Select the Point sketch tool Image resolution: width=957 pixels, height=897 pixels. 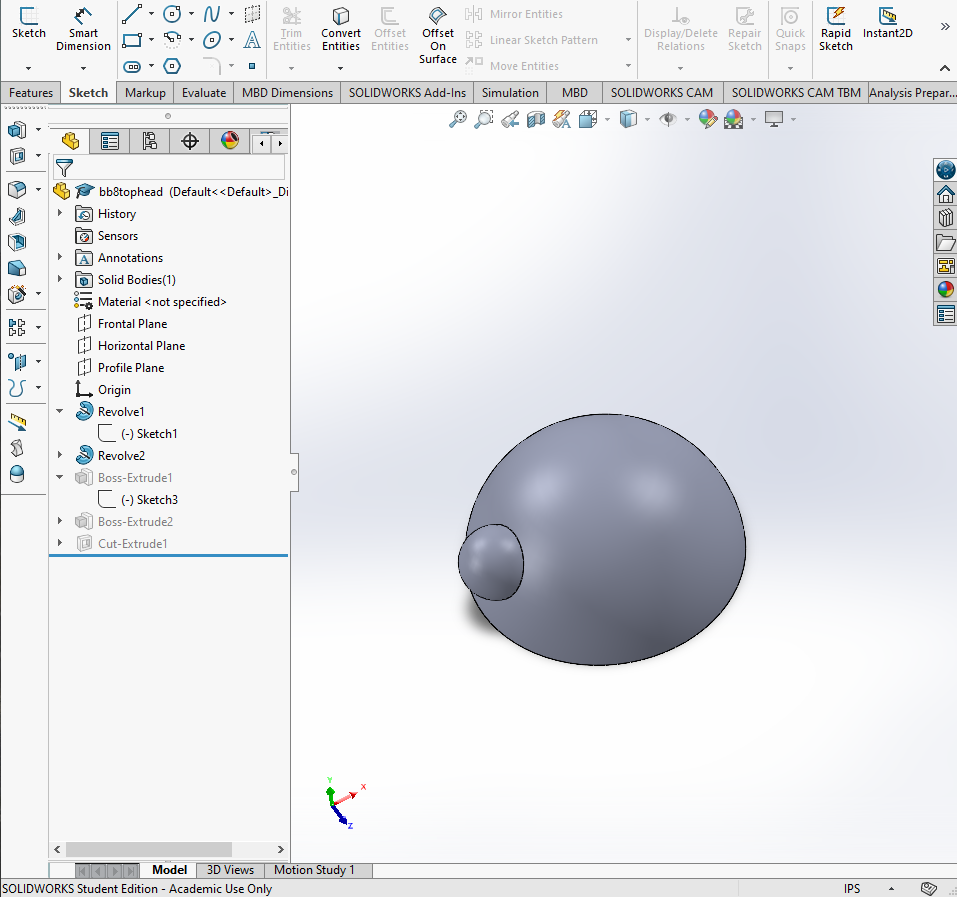pos(252,66)
